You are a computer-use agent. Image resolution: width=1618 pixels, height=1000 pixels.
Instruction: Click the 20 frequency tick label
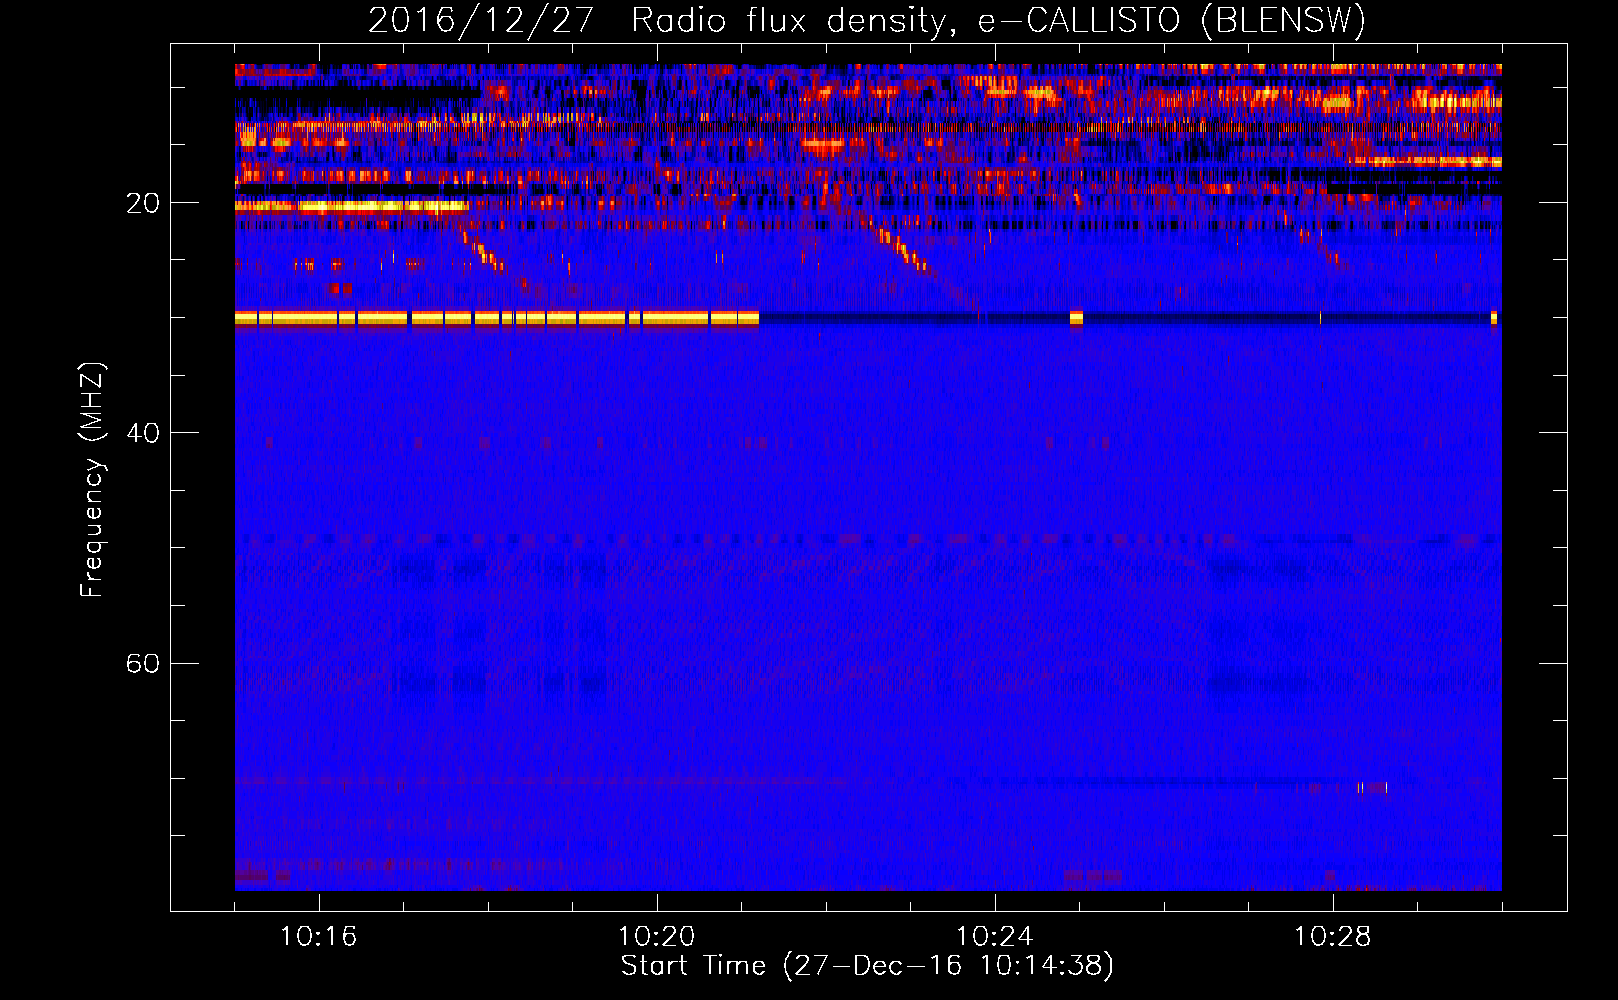click(143, 203)
